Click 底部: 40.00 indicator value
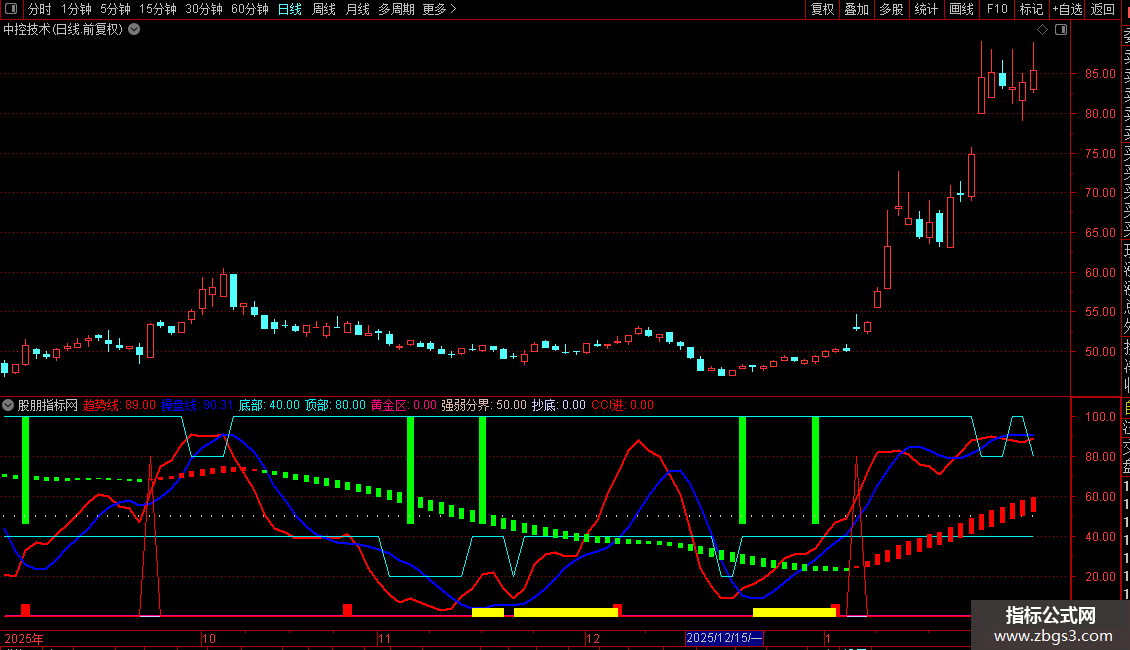 [x=269, y=405]
